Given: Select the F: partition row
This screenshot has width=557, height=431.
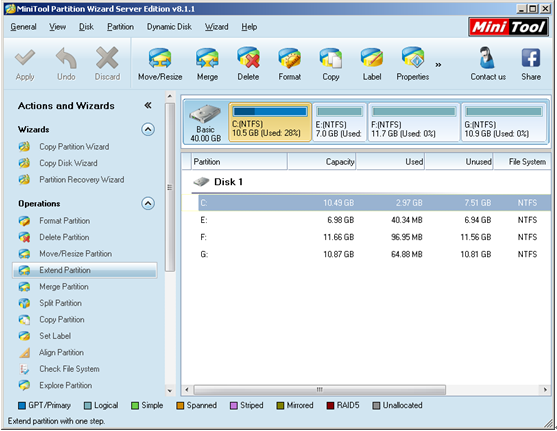Looking at the screenshot, I should [x=366, y=237].
